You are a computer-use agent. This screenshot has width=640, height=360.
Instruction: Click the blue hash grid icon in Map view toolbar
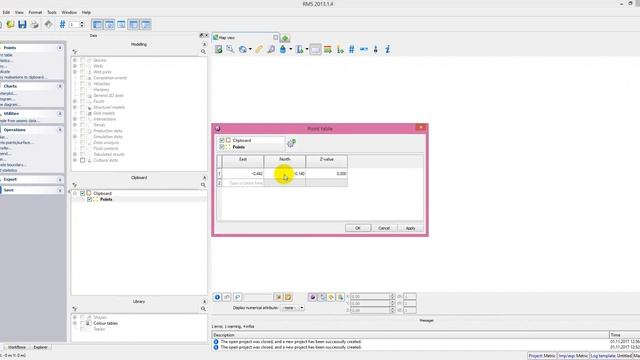(x=351, y=49)
